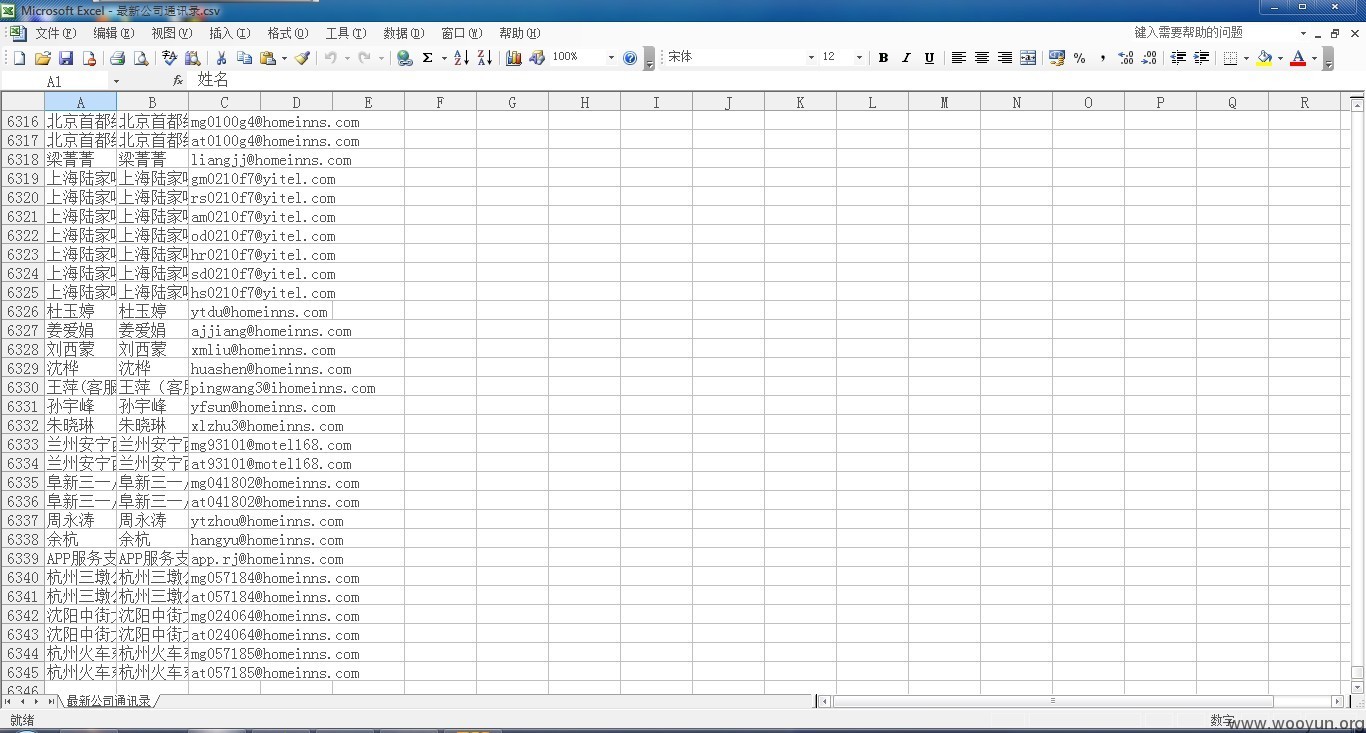Click the fx insert function button

[x=178, y=80]
